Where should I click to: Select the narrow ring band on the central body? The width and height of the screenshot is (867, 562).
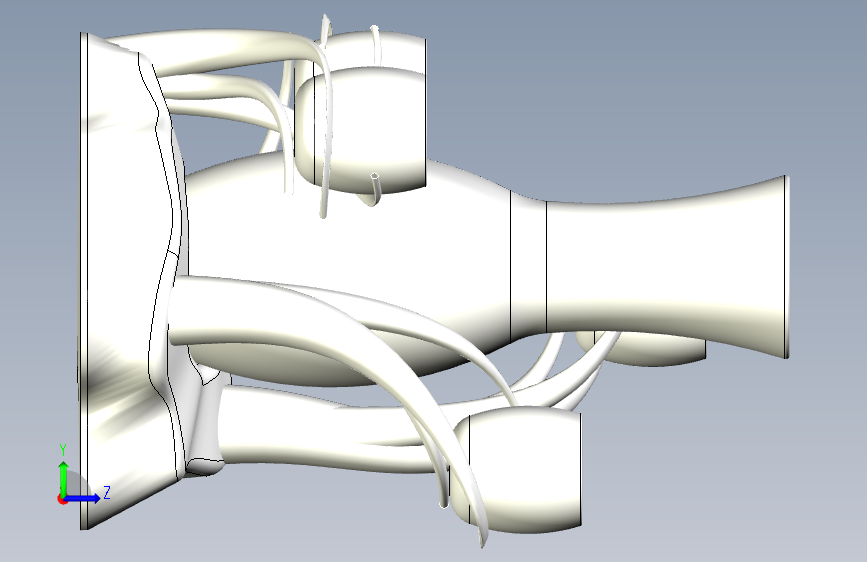(x=528, y=266)
